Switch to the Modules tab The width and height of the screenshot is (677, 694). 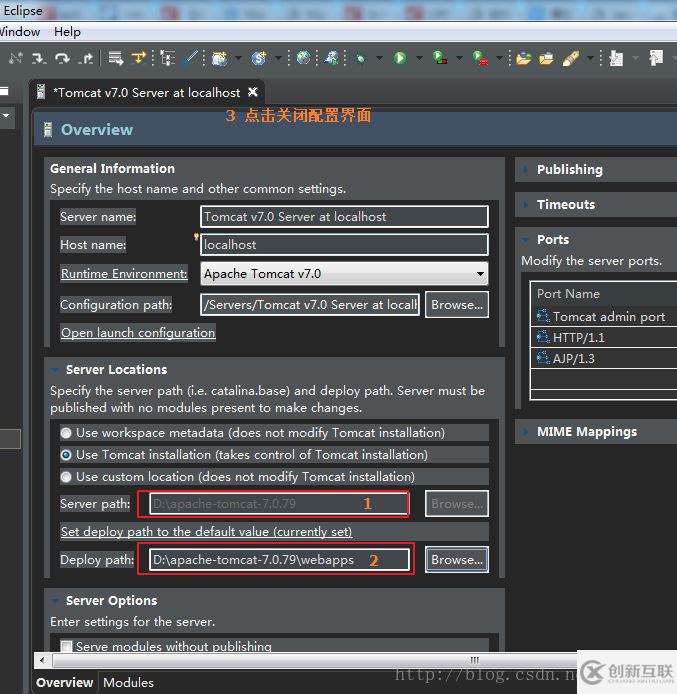129,682
